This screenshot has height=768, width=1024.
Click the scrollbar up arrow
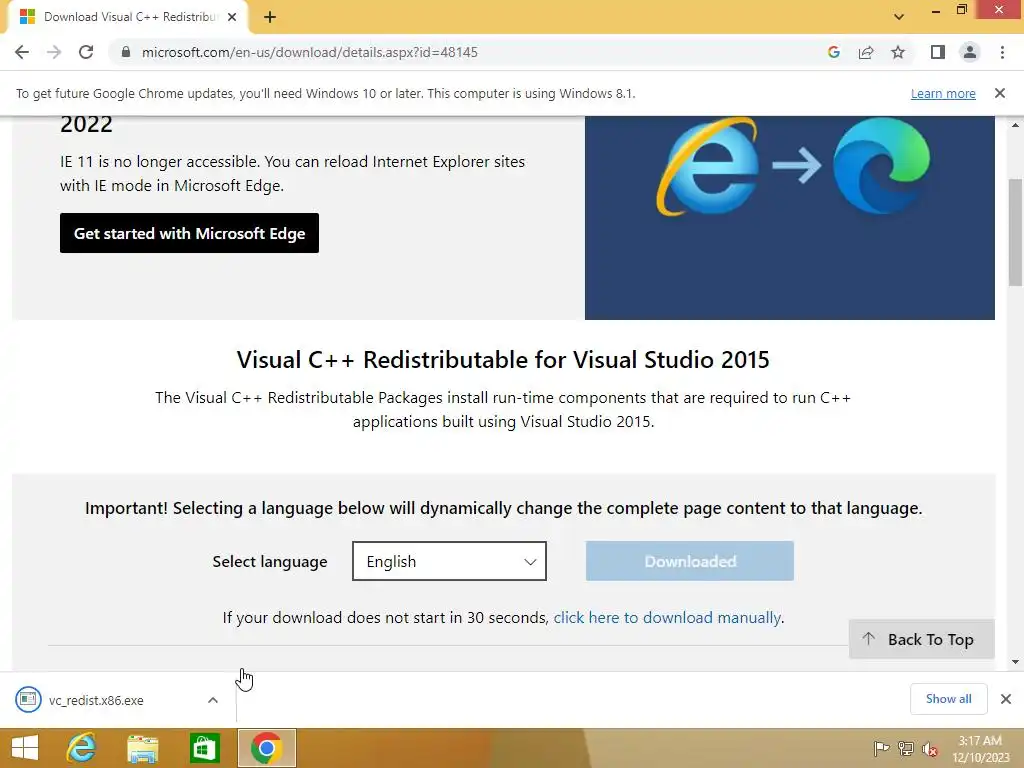click(x=1015, y=125)
